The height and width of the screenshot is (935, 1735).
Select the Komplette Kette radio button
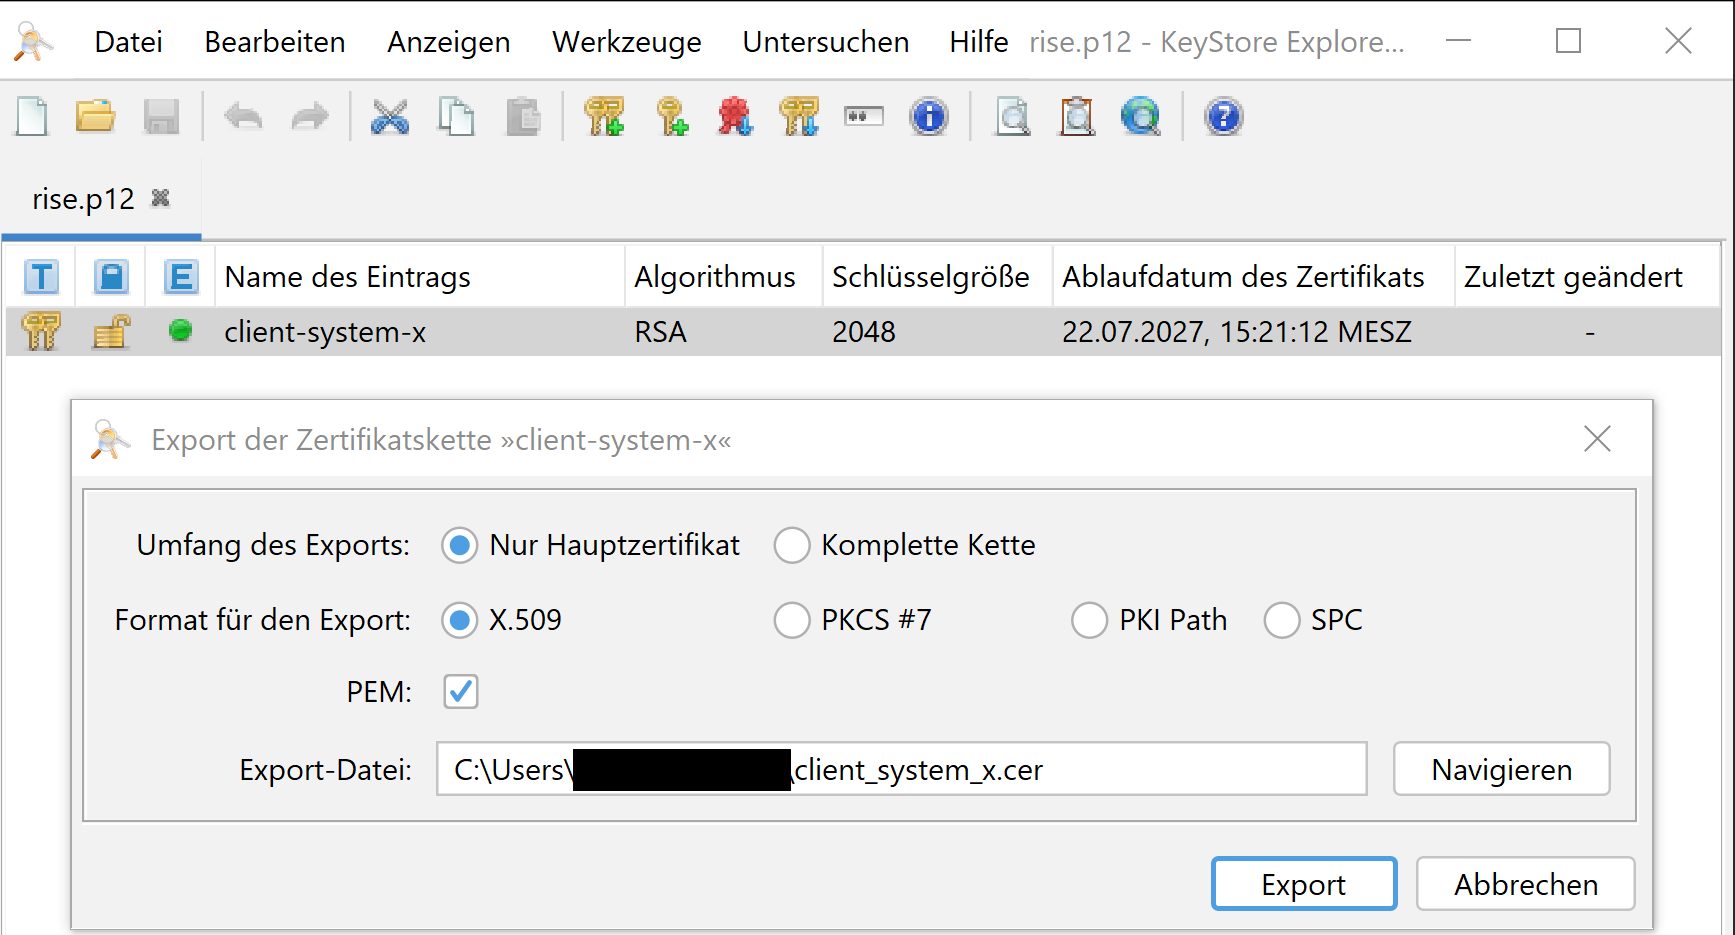click(x=792, y=546)
